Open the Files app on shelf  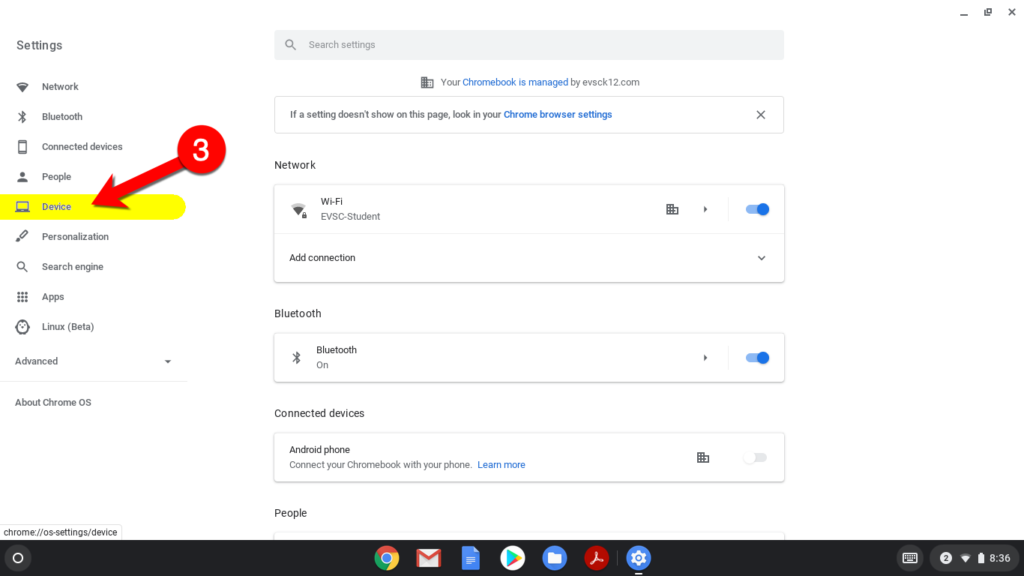pyautogui.click(x=554, y=558)
